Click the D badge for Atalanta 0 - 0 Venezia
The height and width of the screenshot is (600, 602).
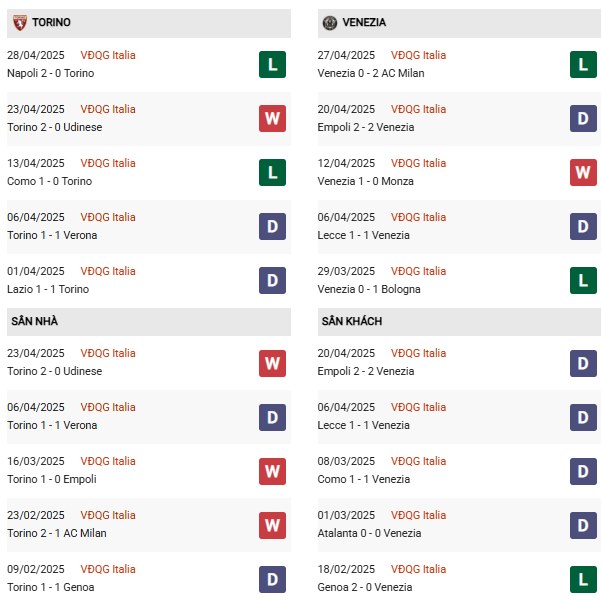(583, 525)
